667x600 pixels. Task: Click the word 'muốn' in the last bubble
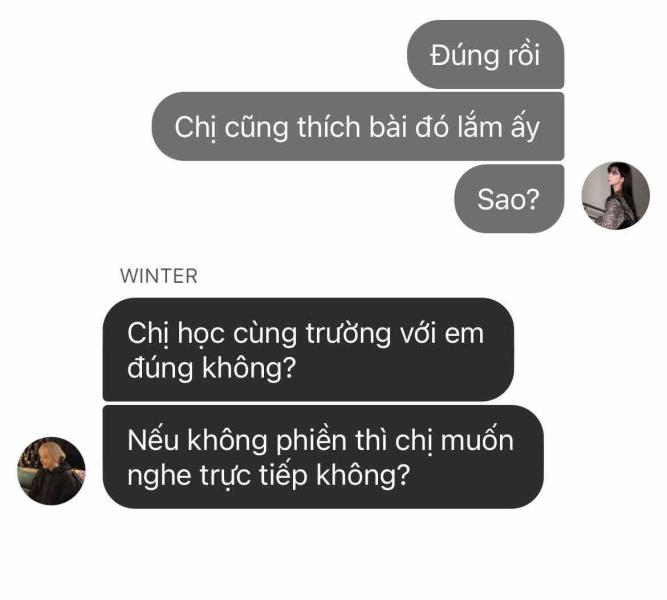click(477, 440)
